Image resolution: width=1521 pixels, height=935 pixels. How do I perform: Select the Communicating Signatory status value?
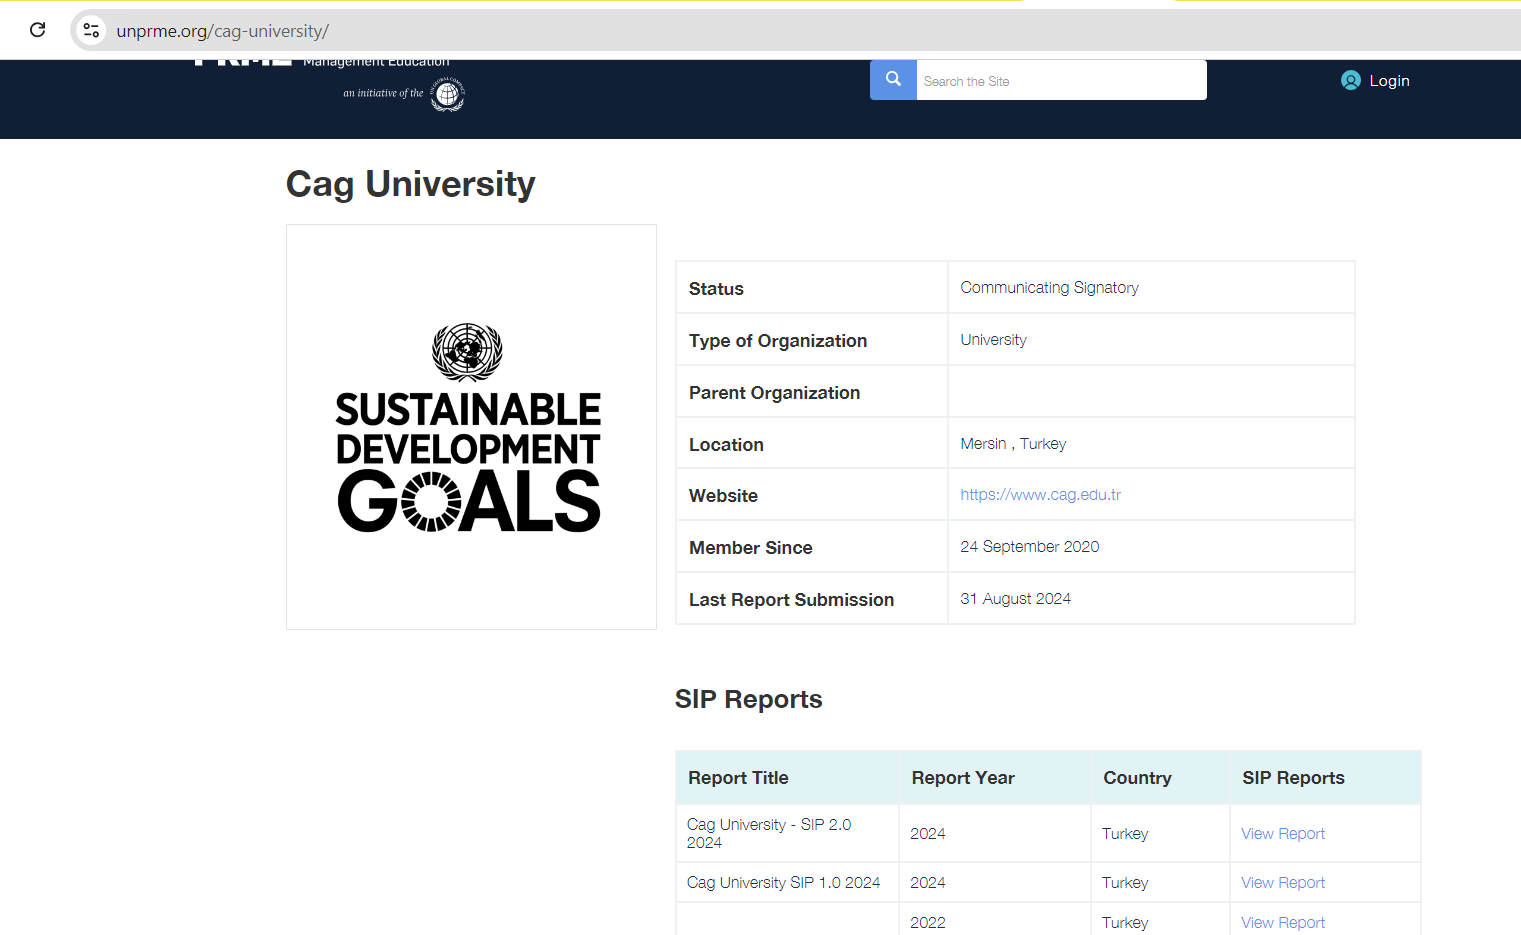point(1049,288)
